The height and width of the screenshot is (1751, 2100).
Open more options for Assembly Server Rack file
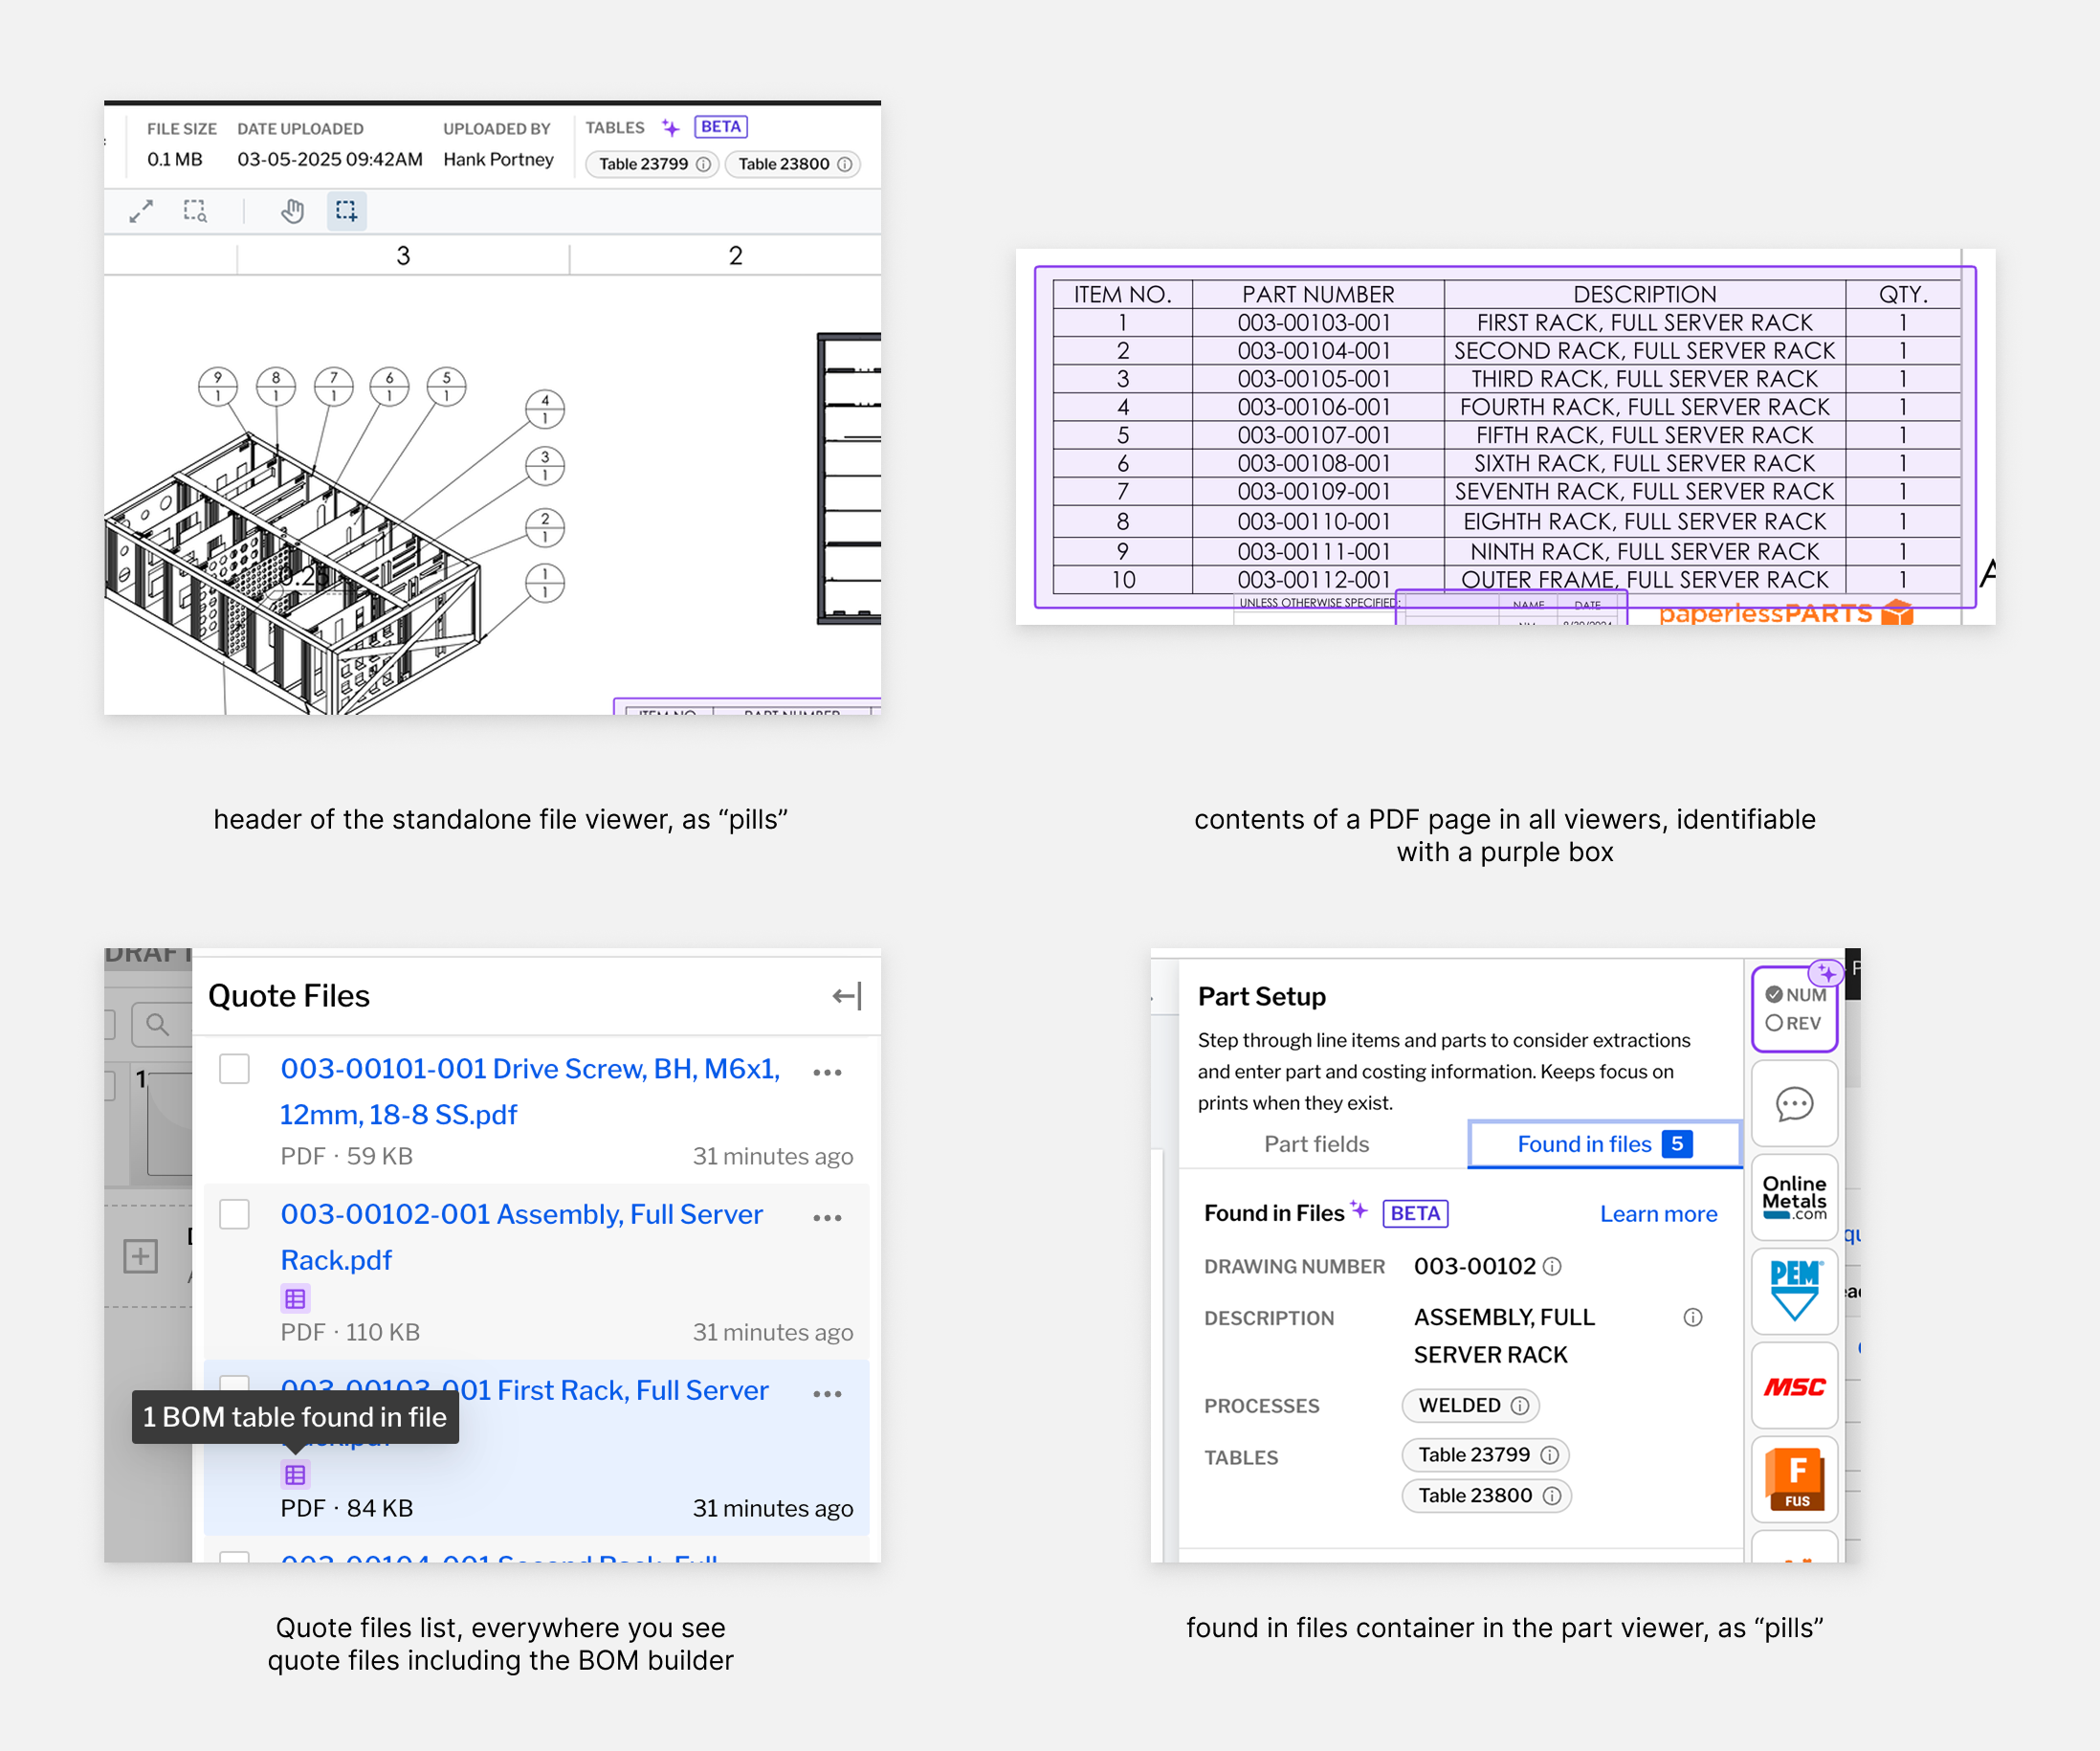827,1218
